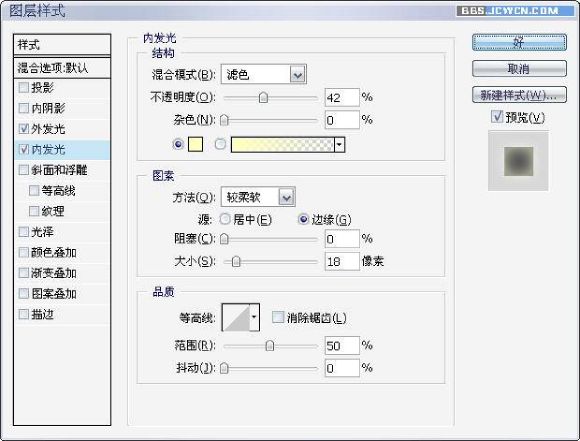Viewport: 580px width, 441px height.
Task: Toggle the 预览 preview checkbox
Action: click(x=496, y=117)
